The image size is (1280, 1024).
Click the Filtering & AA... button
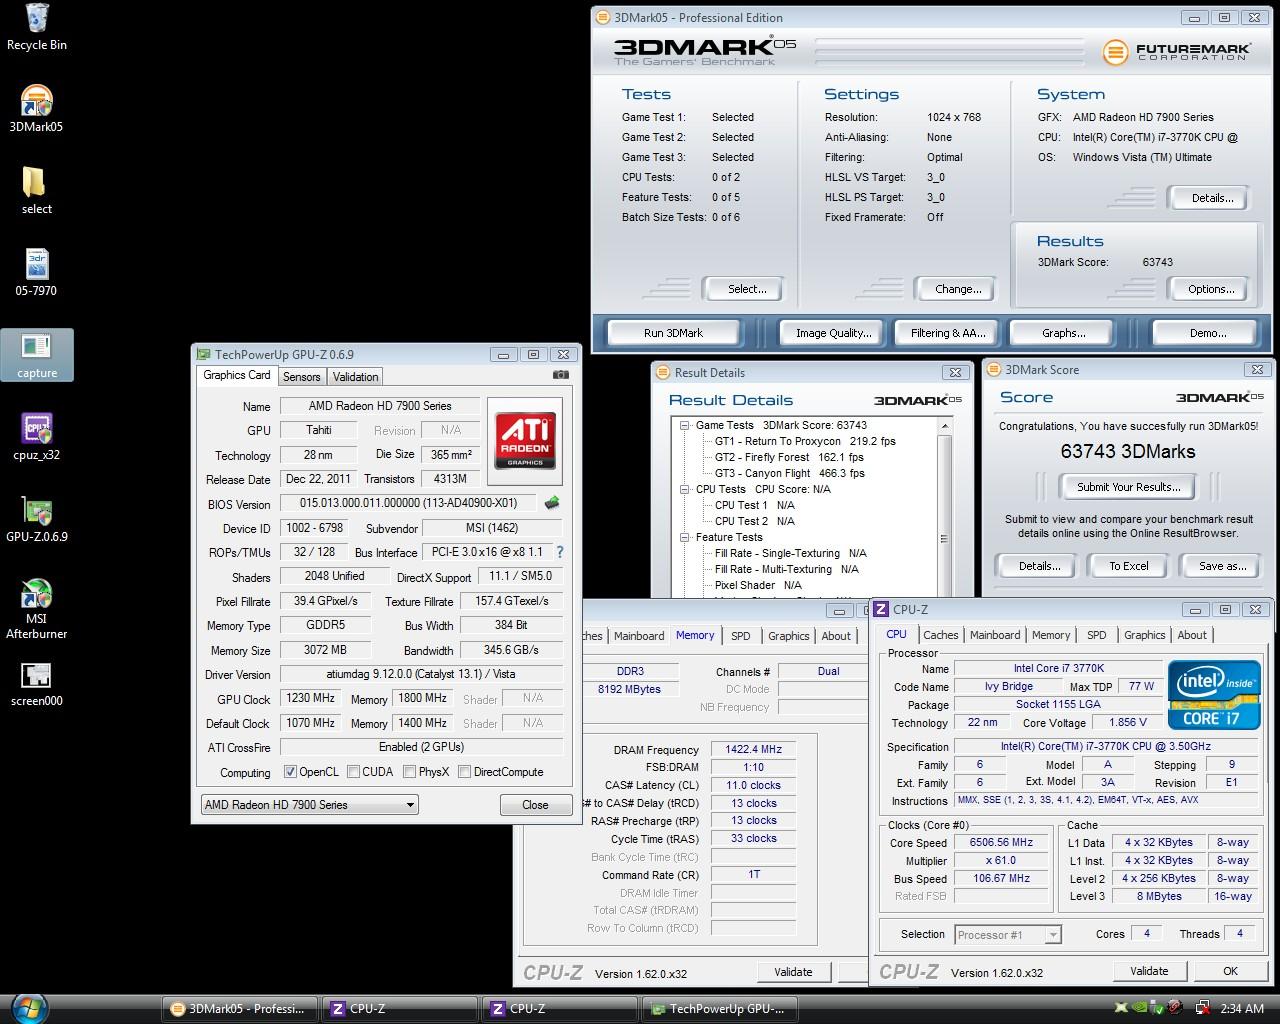click(x=948, y=333)
